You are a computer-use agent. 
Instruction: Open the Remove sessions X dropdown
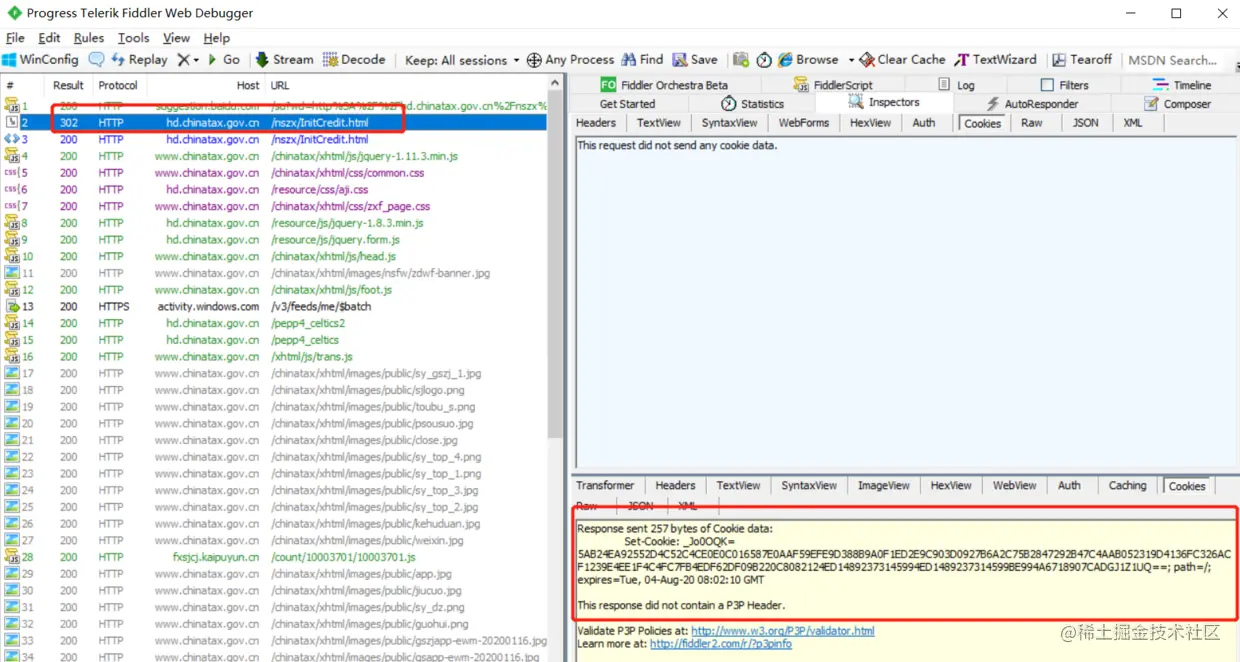(188, 60)
